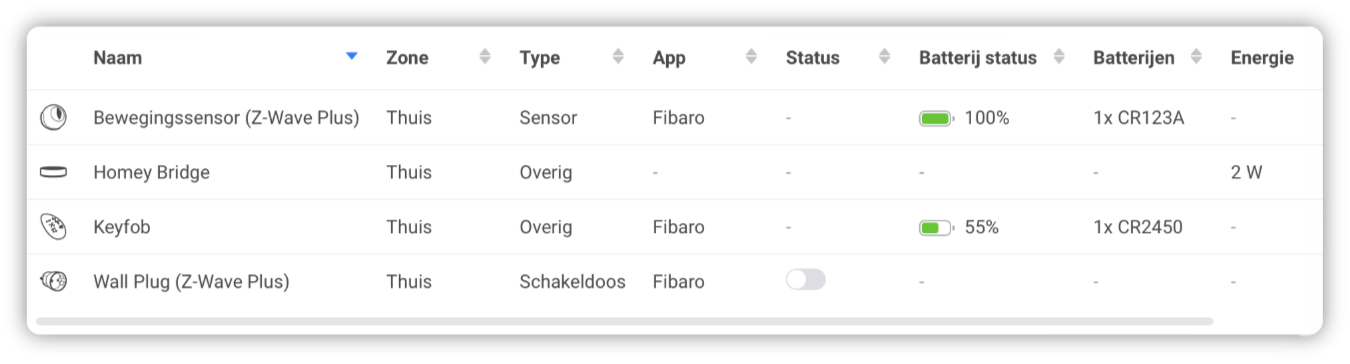Click the 55% battery indicator icon
This screenshot has height=364, width=1350.
pos(937,227)
